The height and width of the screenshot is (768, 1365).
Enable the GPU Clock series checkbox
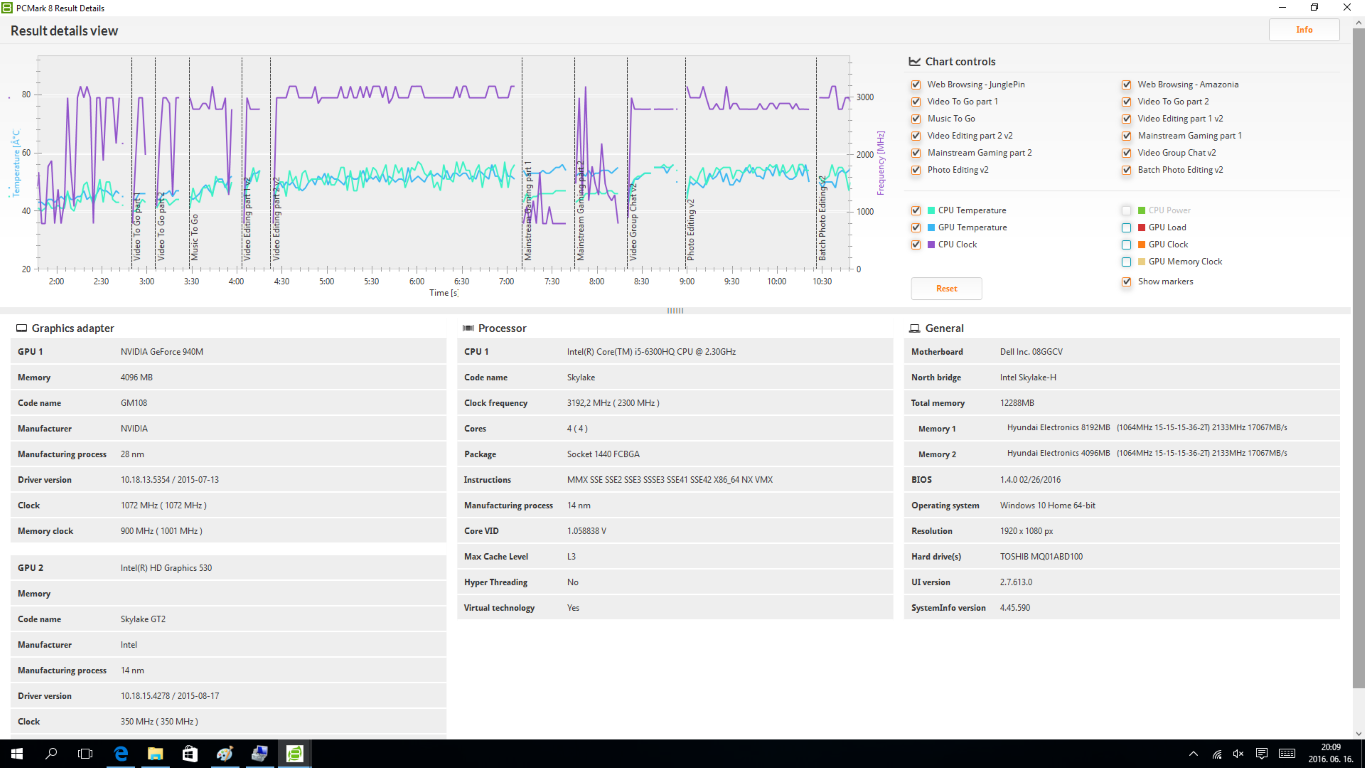1127,245
